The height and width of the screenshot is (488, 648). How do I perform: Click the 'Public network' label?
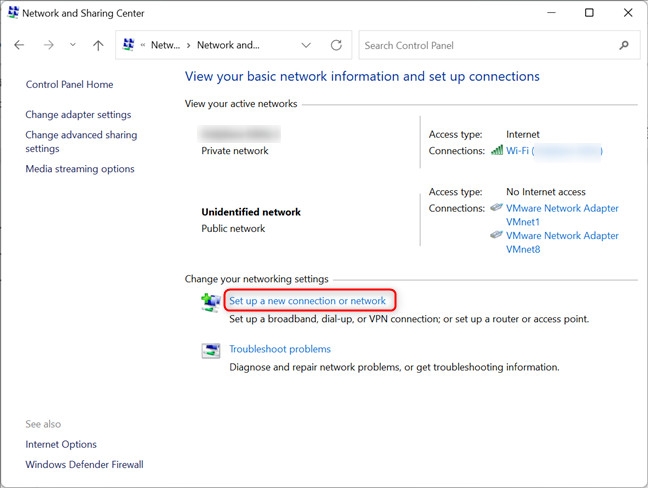233,229
